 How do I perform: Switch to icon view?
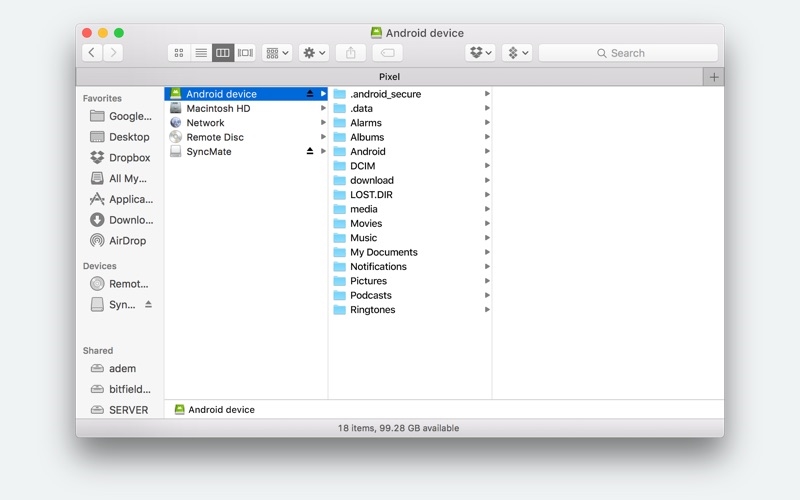(179, 53)
